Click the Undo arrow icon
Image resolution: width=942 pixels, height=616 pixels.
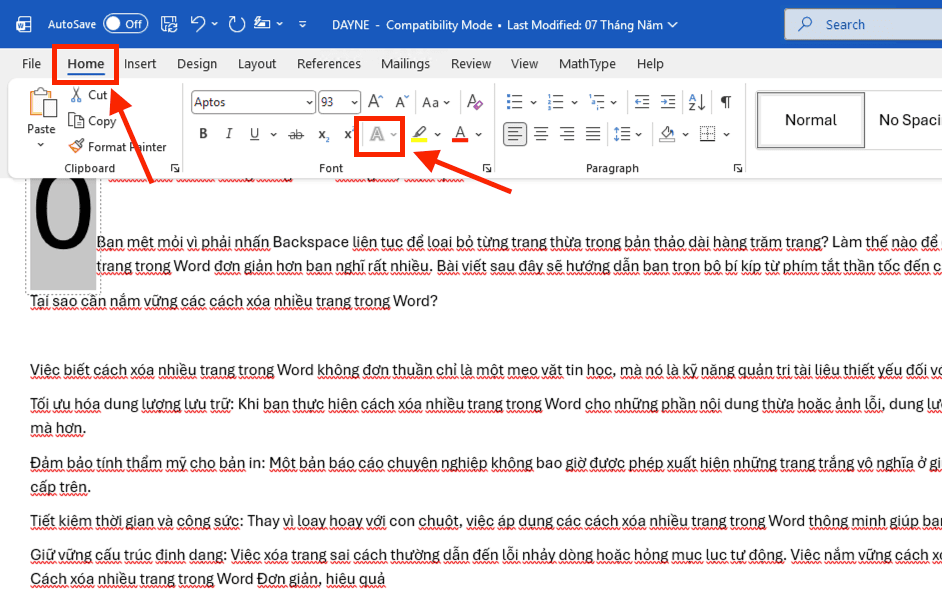pos(198,24)
